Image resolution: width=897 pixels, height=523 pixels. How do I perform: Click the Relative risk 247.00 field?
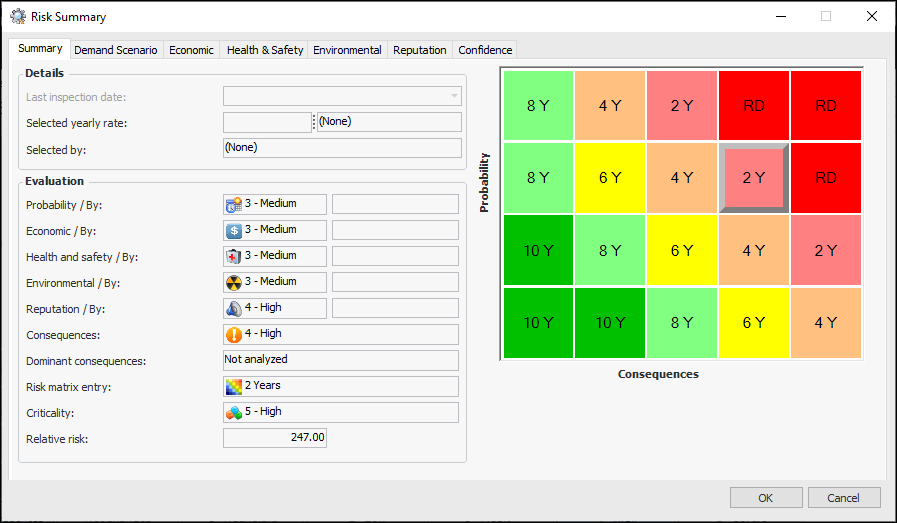pyautogui.click(x=275, y=438)
